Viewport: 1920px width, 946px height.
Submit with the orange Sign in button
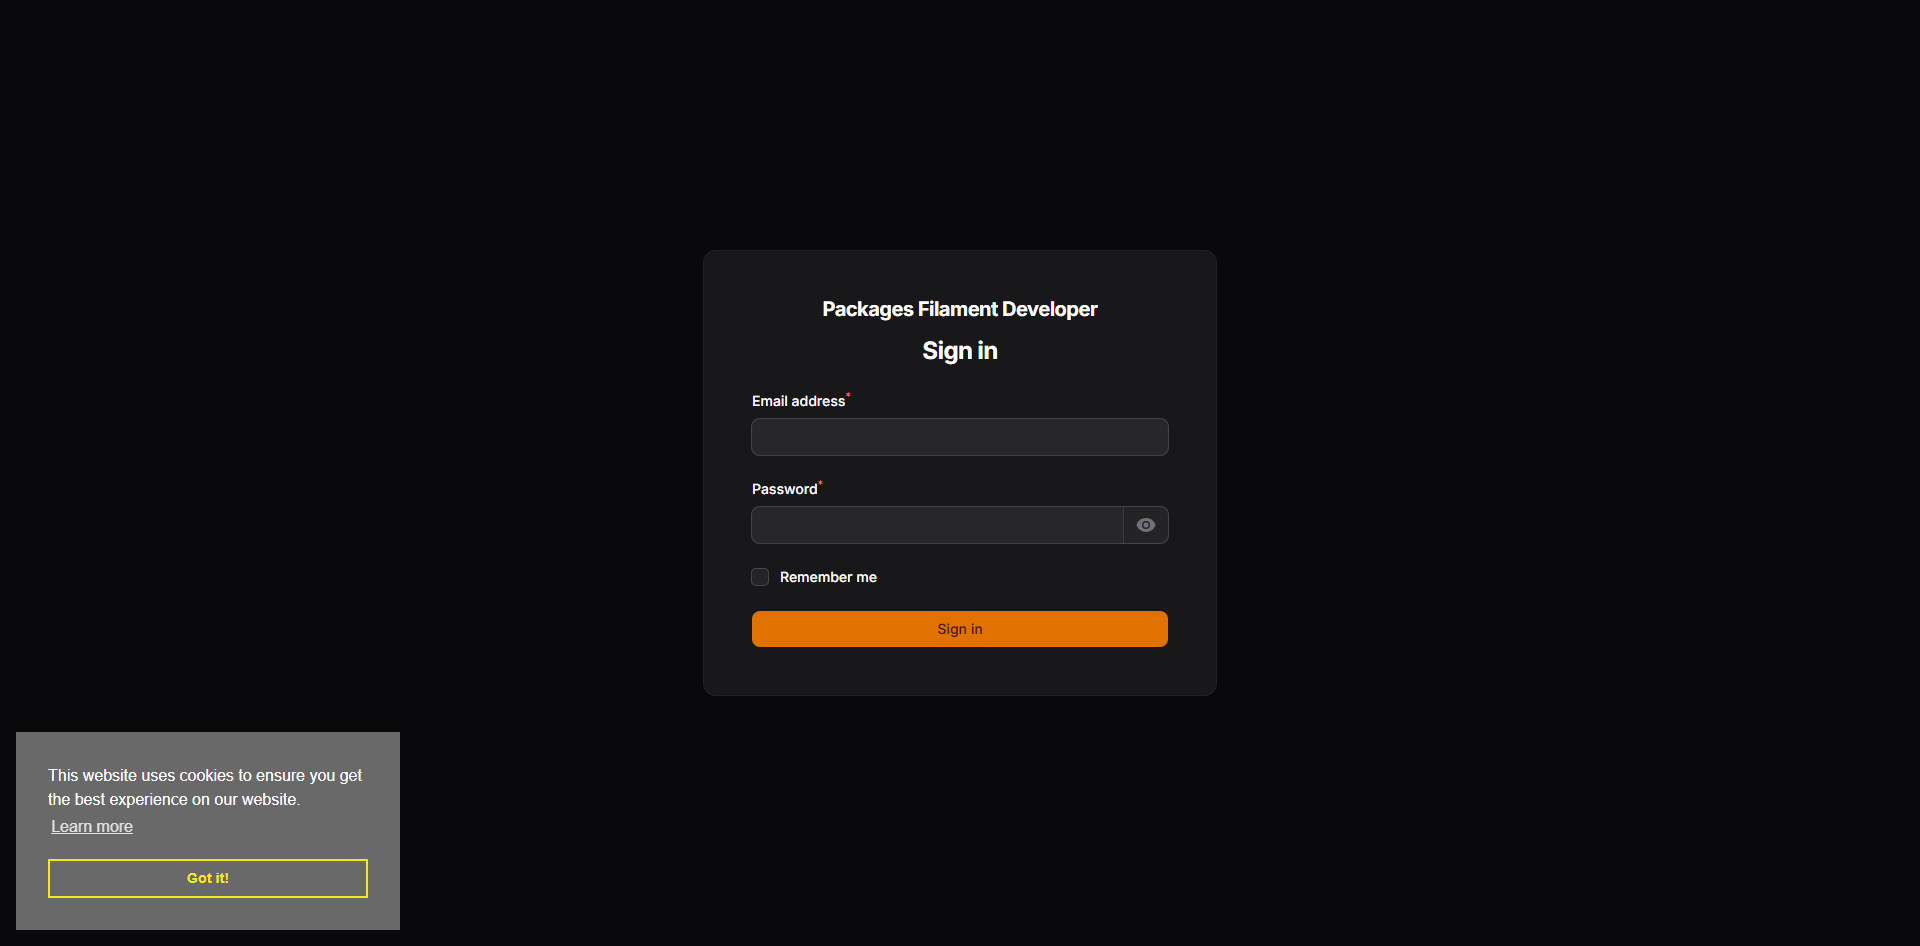click(x=960, y=629)
